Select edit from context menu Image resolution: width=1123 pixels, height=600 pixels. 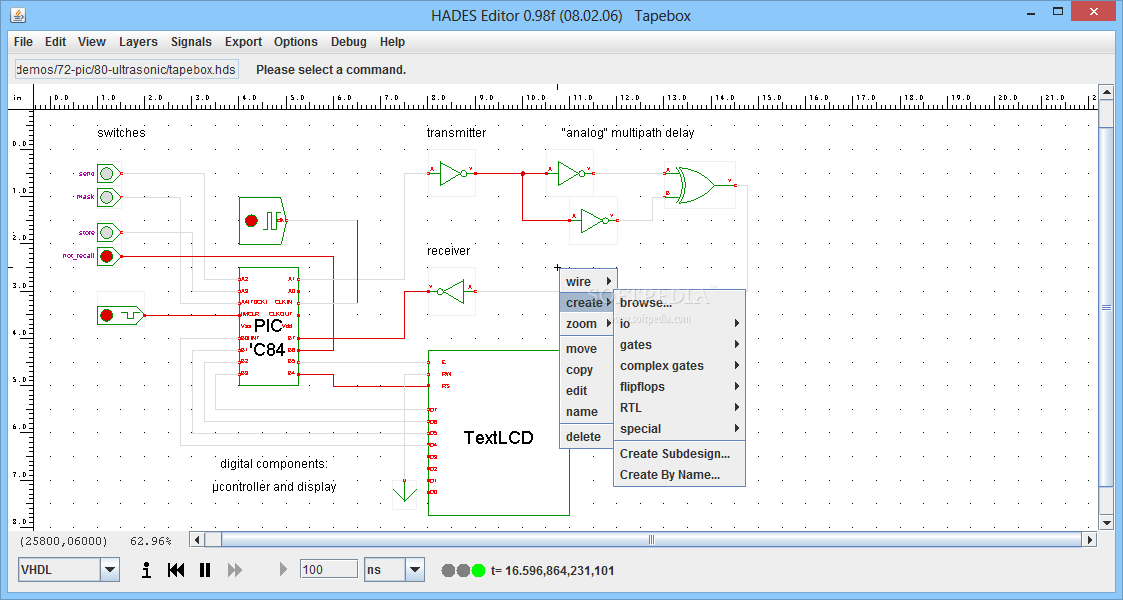point(588,391)
